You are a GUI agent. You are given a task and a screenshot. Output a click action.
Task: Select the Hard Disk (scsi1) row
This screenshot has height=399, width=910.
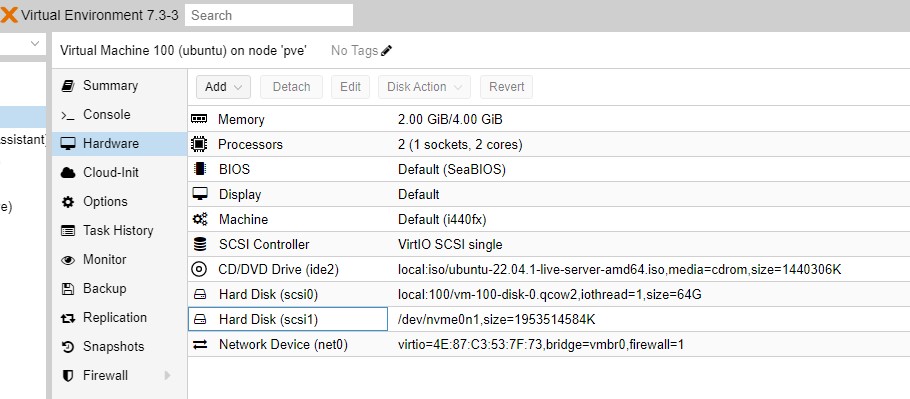pyautogui.click(x=549, y=320)
